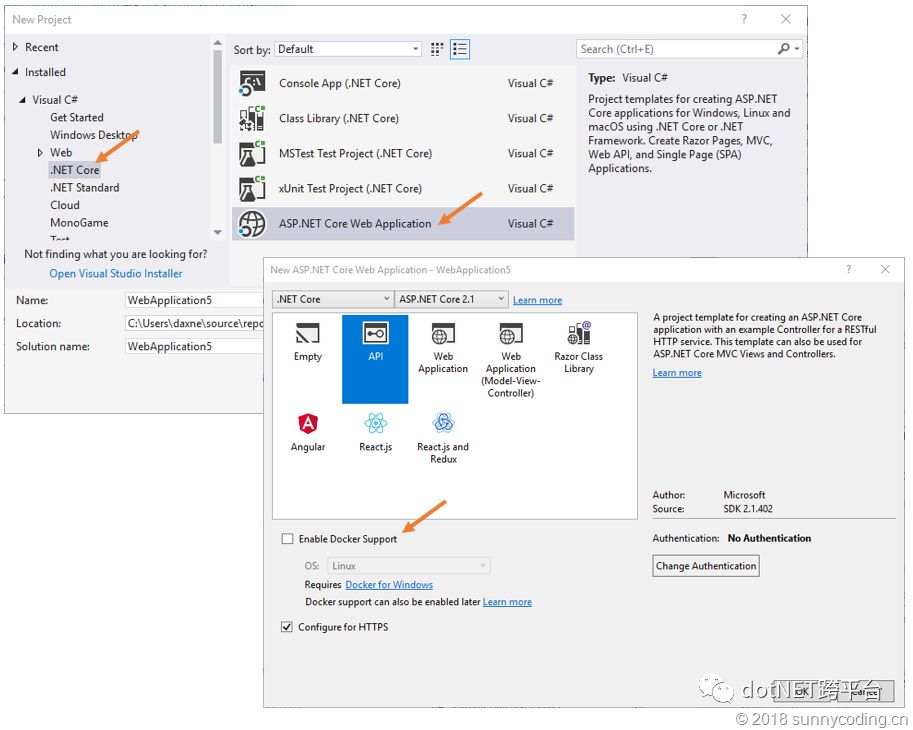Open search options dropdown arrow
Screen dimensions: 913x730
797,49
